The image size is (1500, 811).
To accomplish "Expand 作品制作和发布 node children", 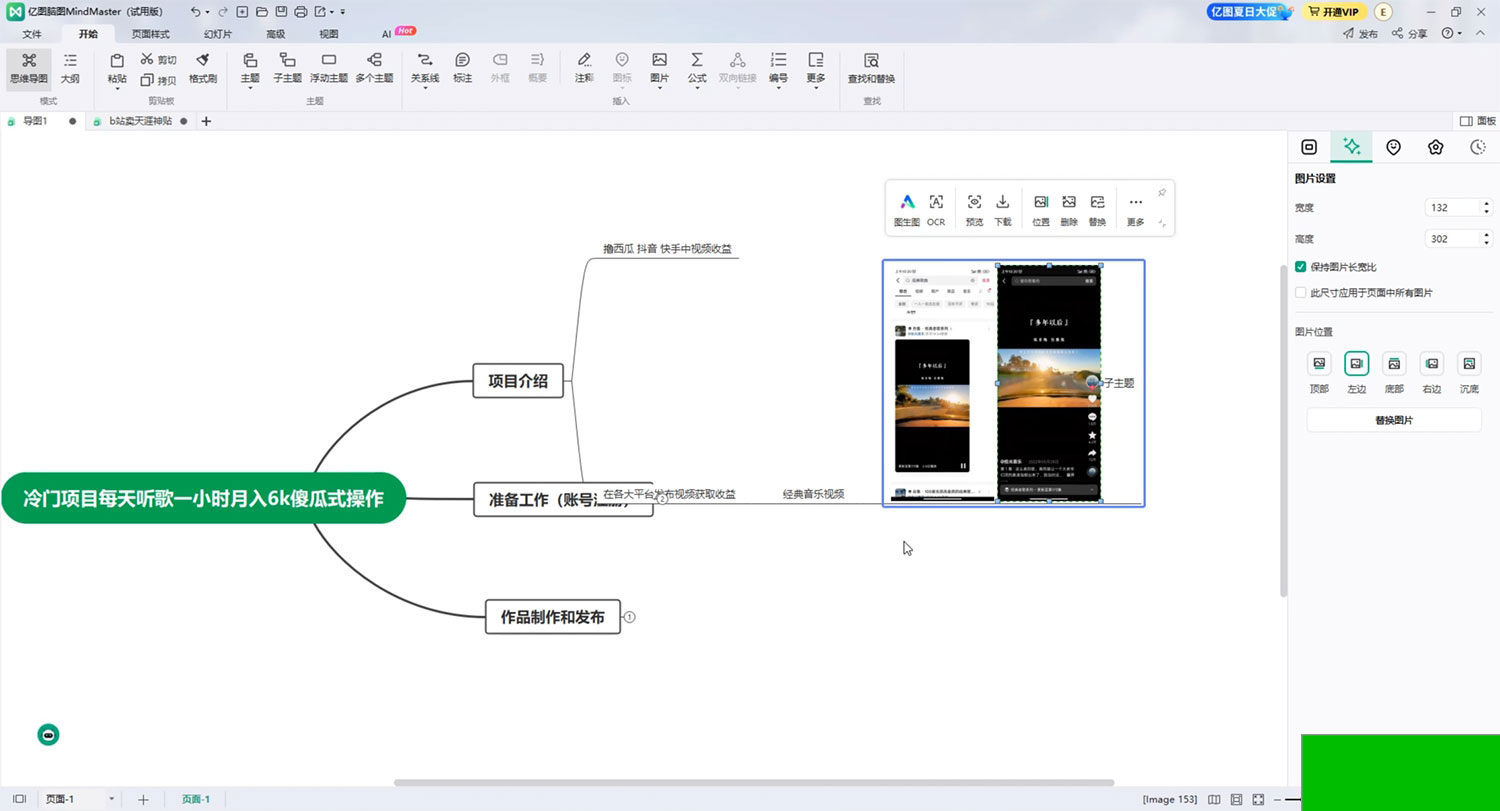I will (630, 617).
